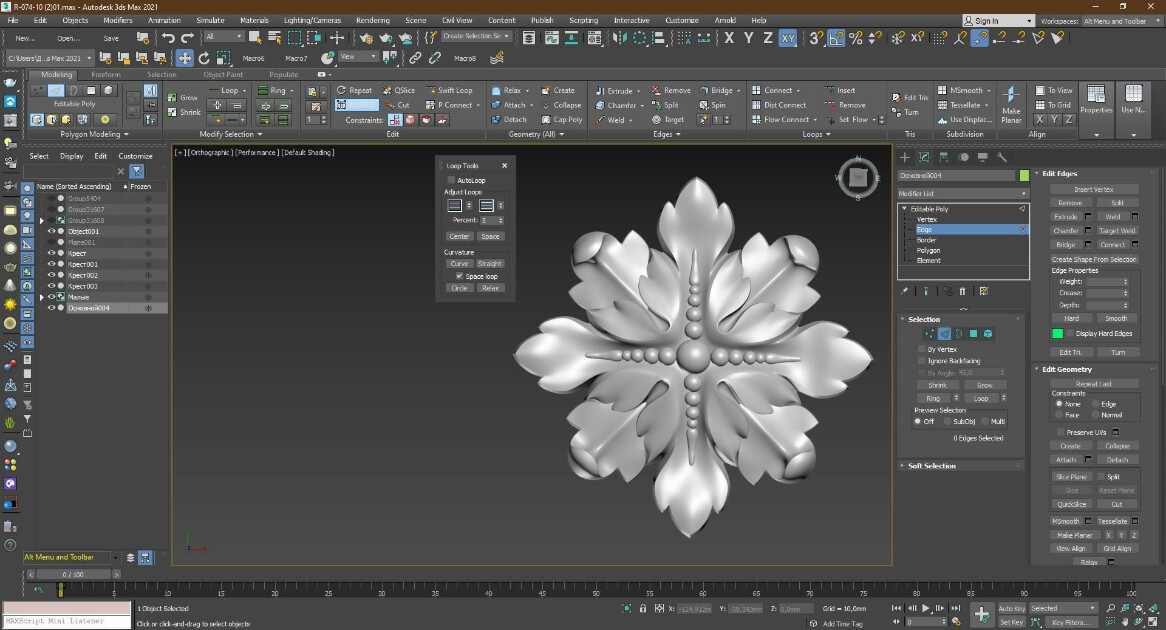
Task: Open the Create Selection Set dropdown
Action: [477, 36]
